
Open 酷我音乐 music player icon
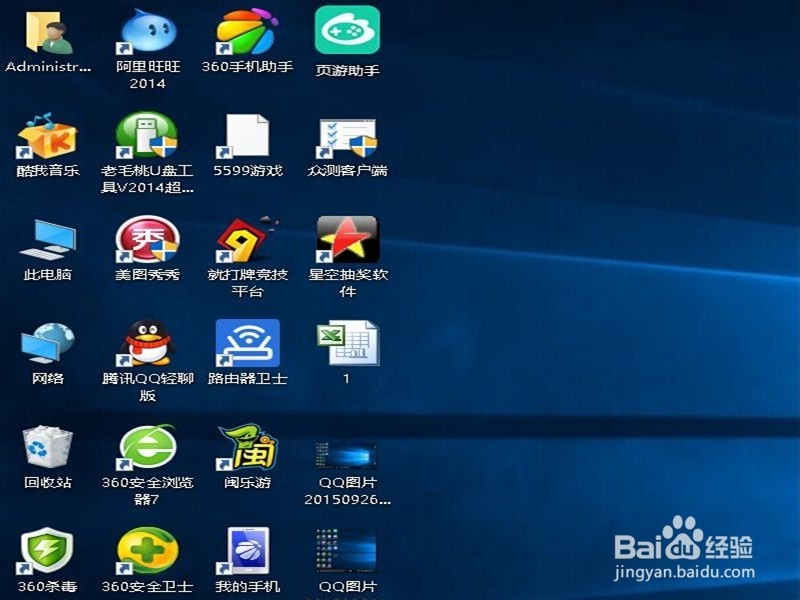pyautogui.click(x=47, y=136)
